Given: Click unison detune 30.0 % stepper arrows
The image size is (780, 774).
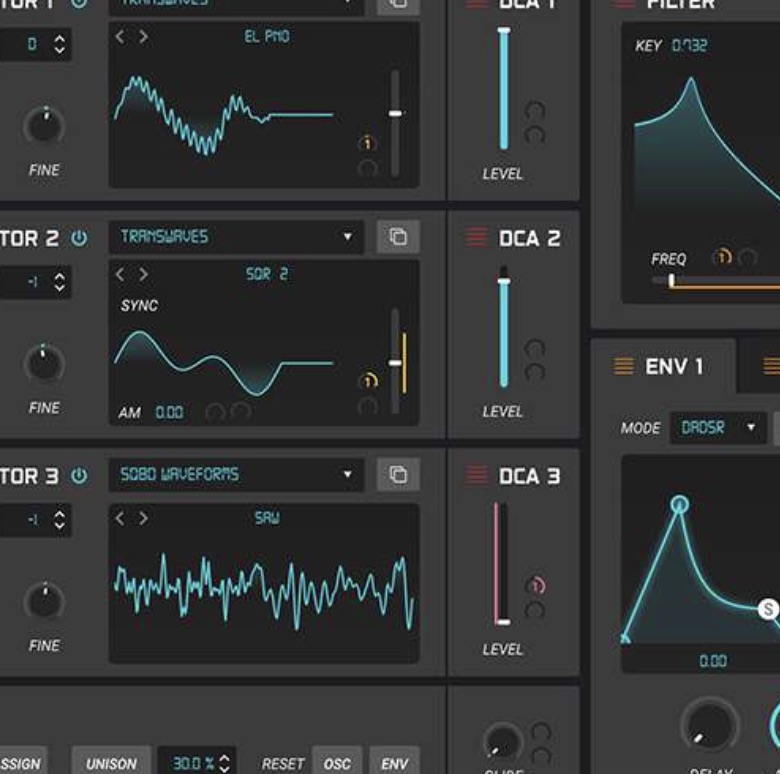Looking at the screenshot, I should 224,763.
